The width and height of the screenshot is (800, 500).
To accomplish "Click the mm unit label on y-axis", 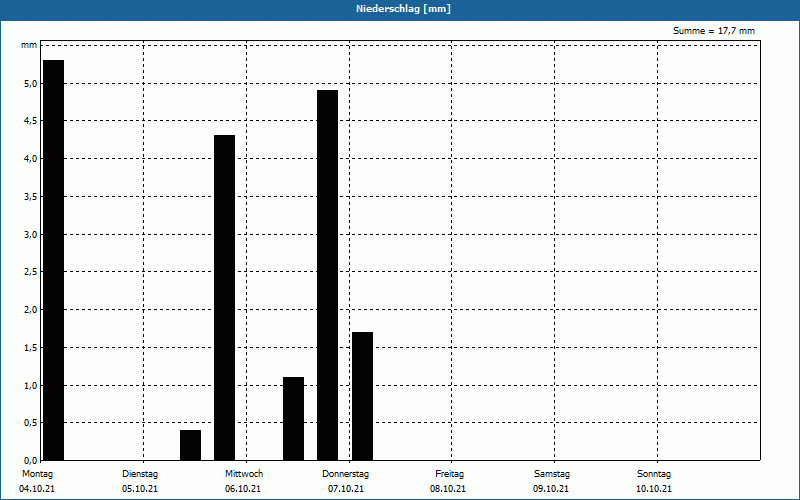I will coord(29,45).
